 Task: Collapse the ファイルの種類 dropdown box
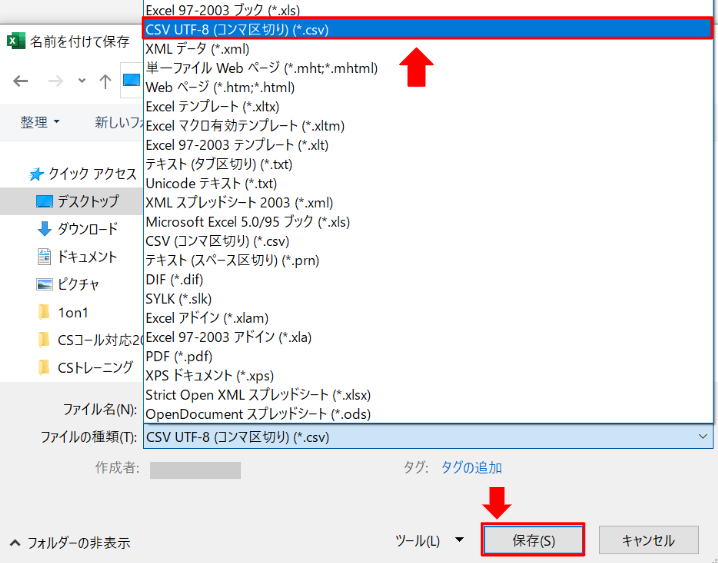pyautogui.click(x=428, y=437)
